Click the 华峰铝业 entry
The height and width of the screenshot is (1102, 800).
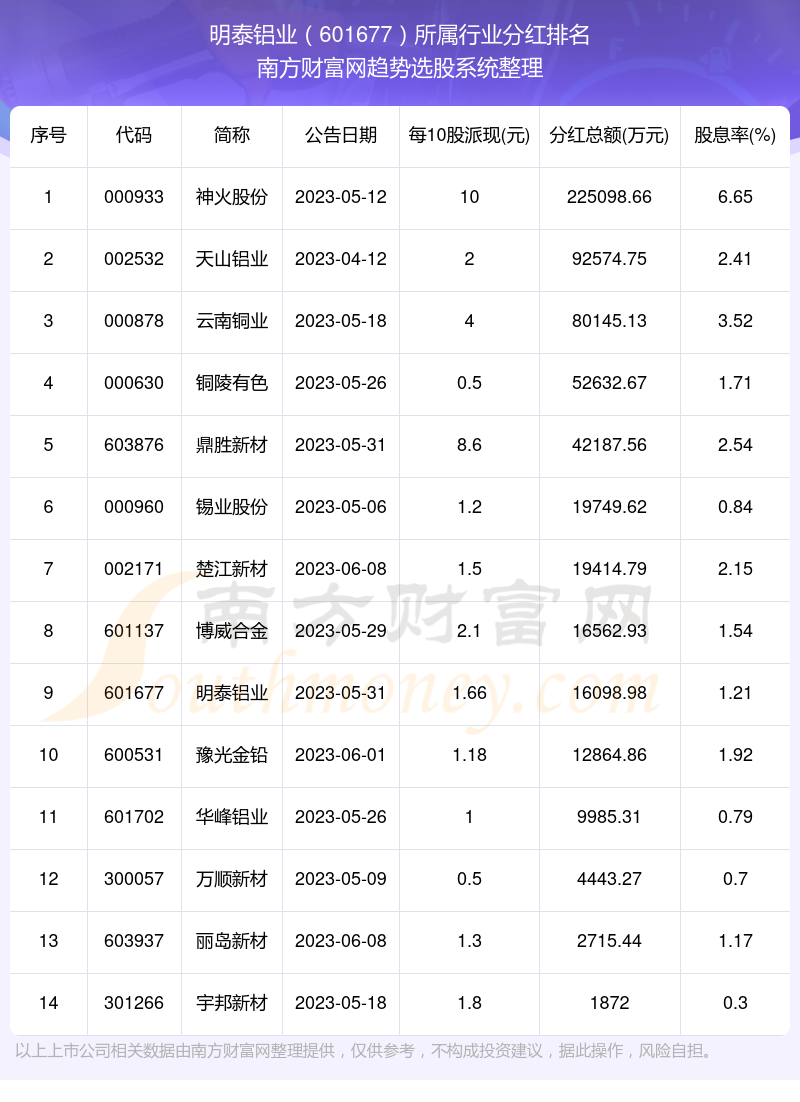coord(231,817)
